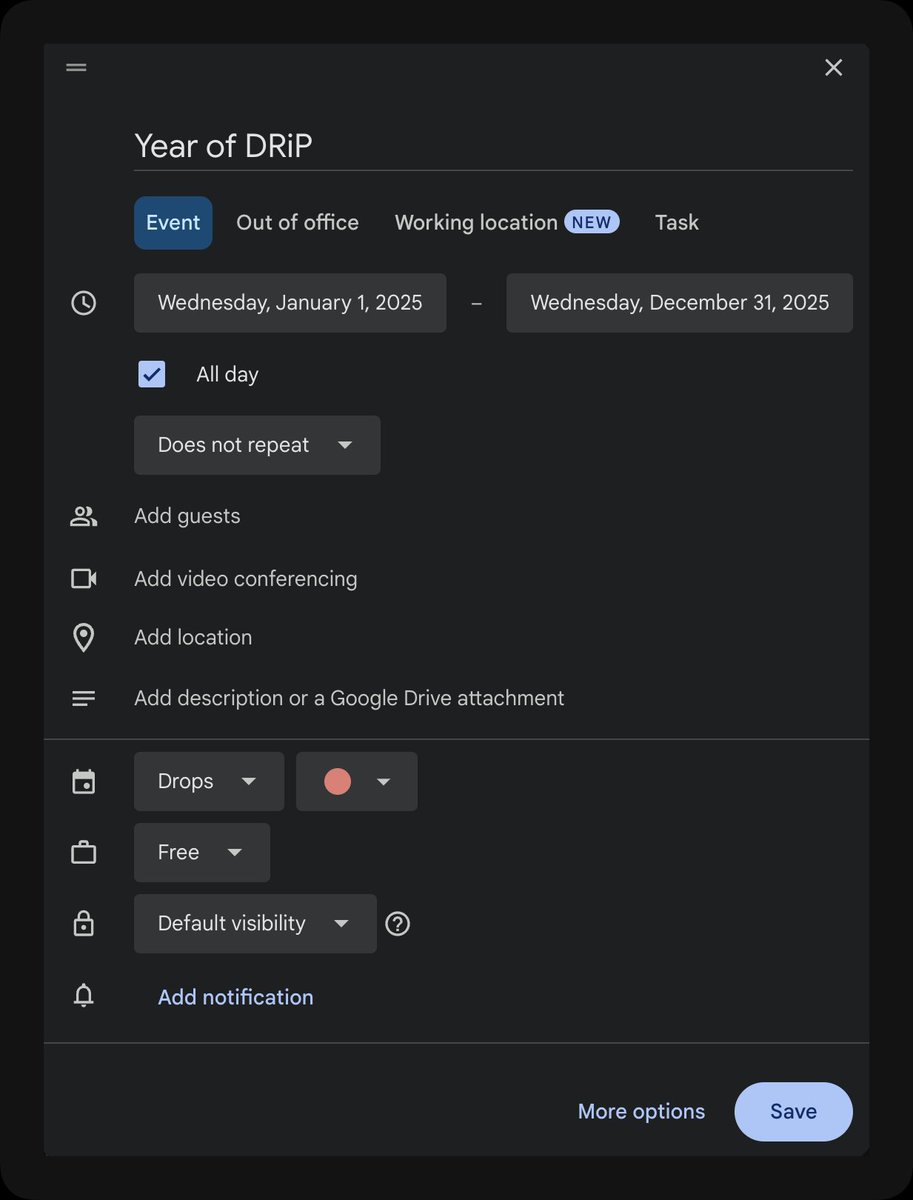Screen dimensions: 913x1200
Task: Click the video camera icon
Action: click(84, 578)
